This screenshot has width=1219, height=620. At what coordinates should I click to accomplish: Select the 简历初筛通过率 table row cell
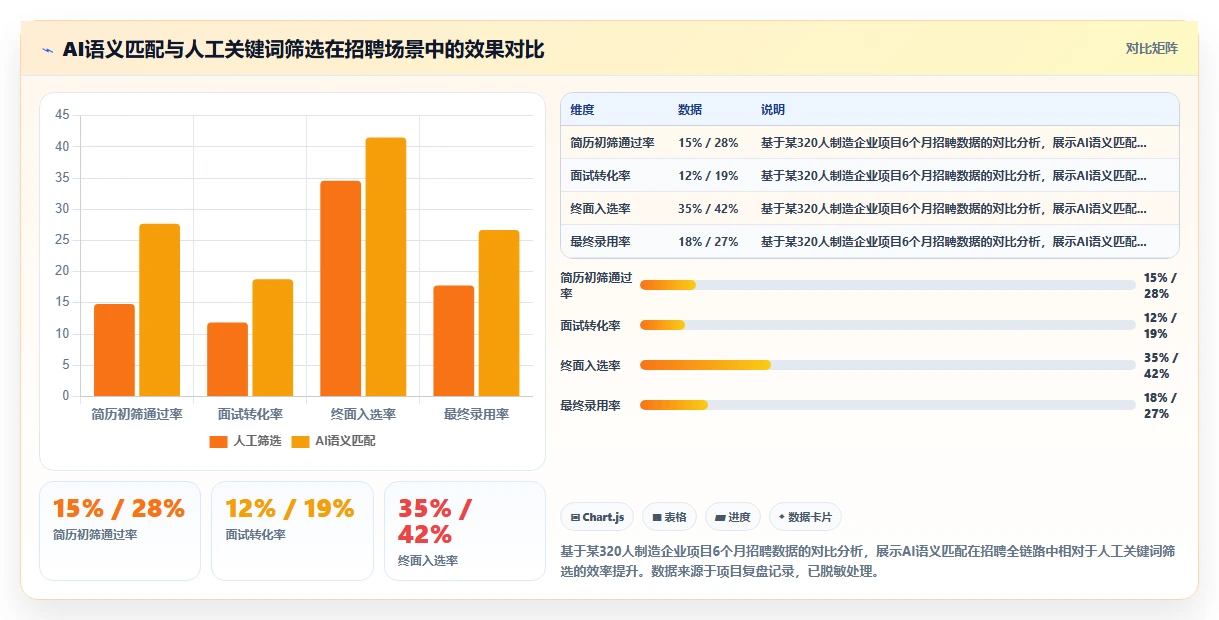612,143
